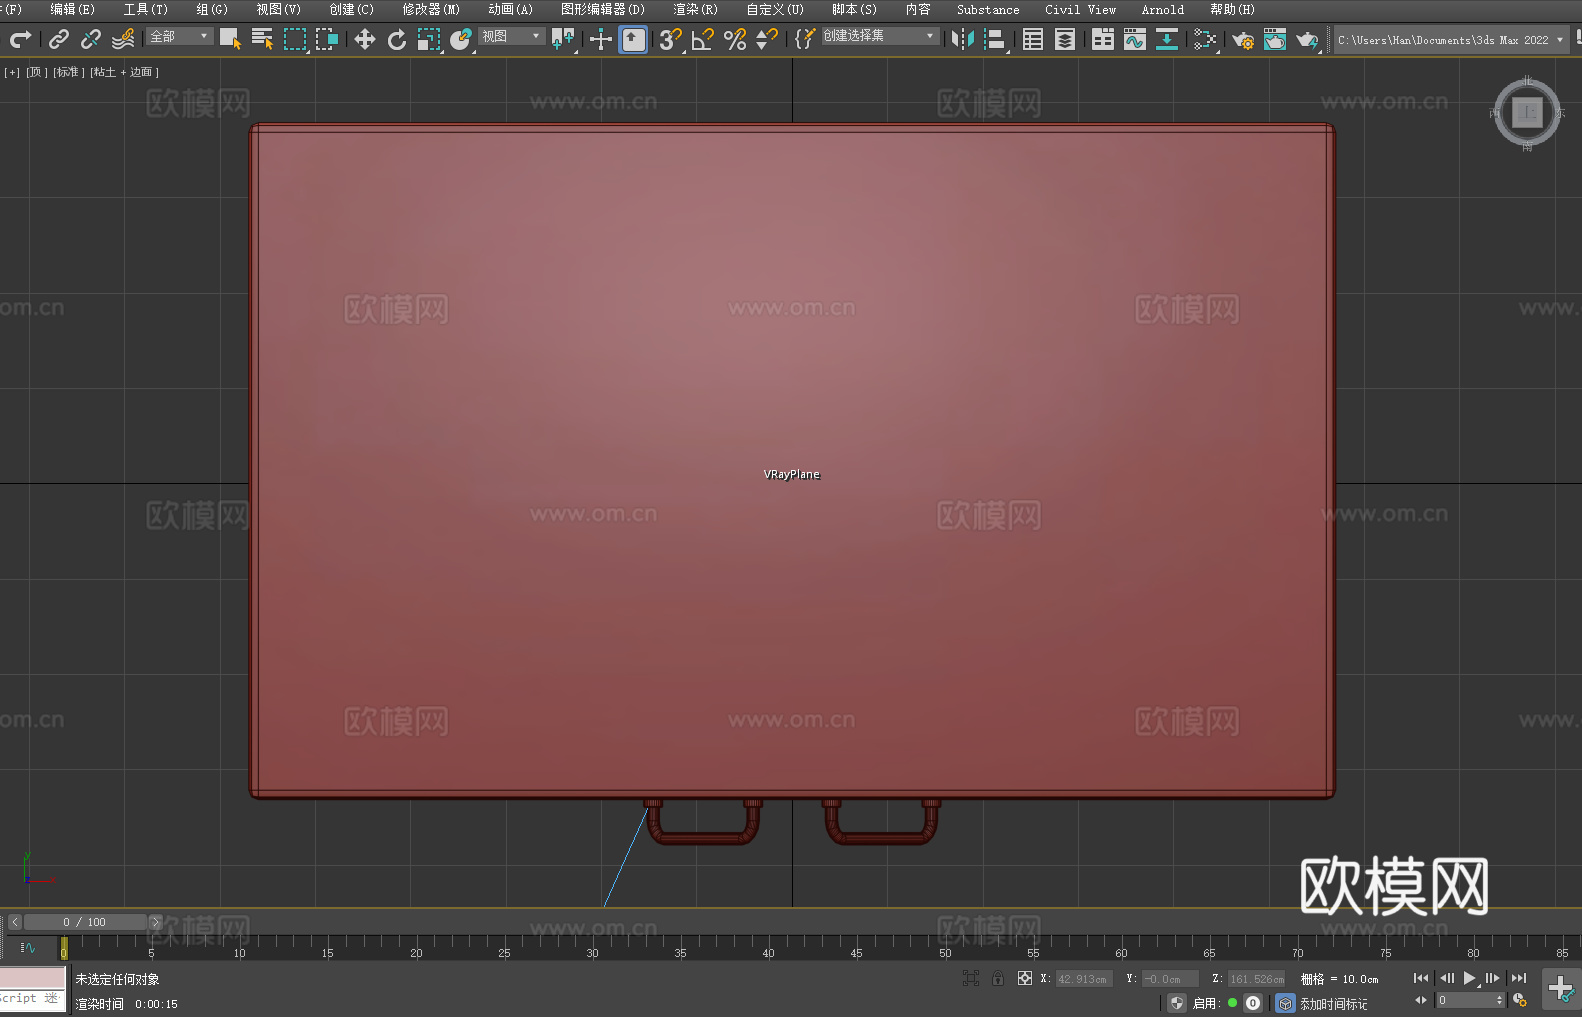
Task: Select the Bind to Space Warp tool
Action: (123, 39)
